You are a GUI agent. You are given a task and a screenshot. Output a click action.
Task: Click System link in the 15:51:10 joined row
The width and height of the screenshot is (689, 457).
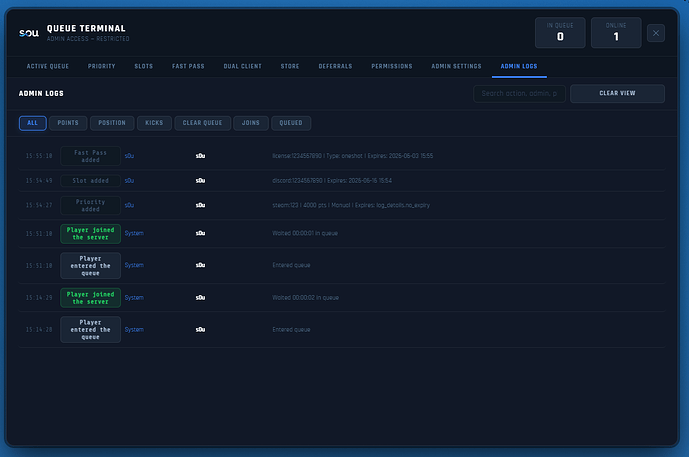pos(134,233)
